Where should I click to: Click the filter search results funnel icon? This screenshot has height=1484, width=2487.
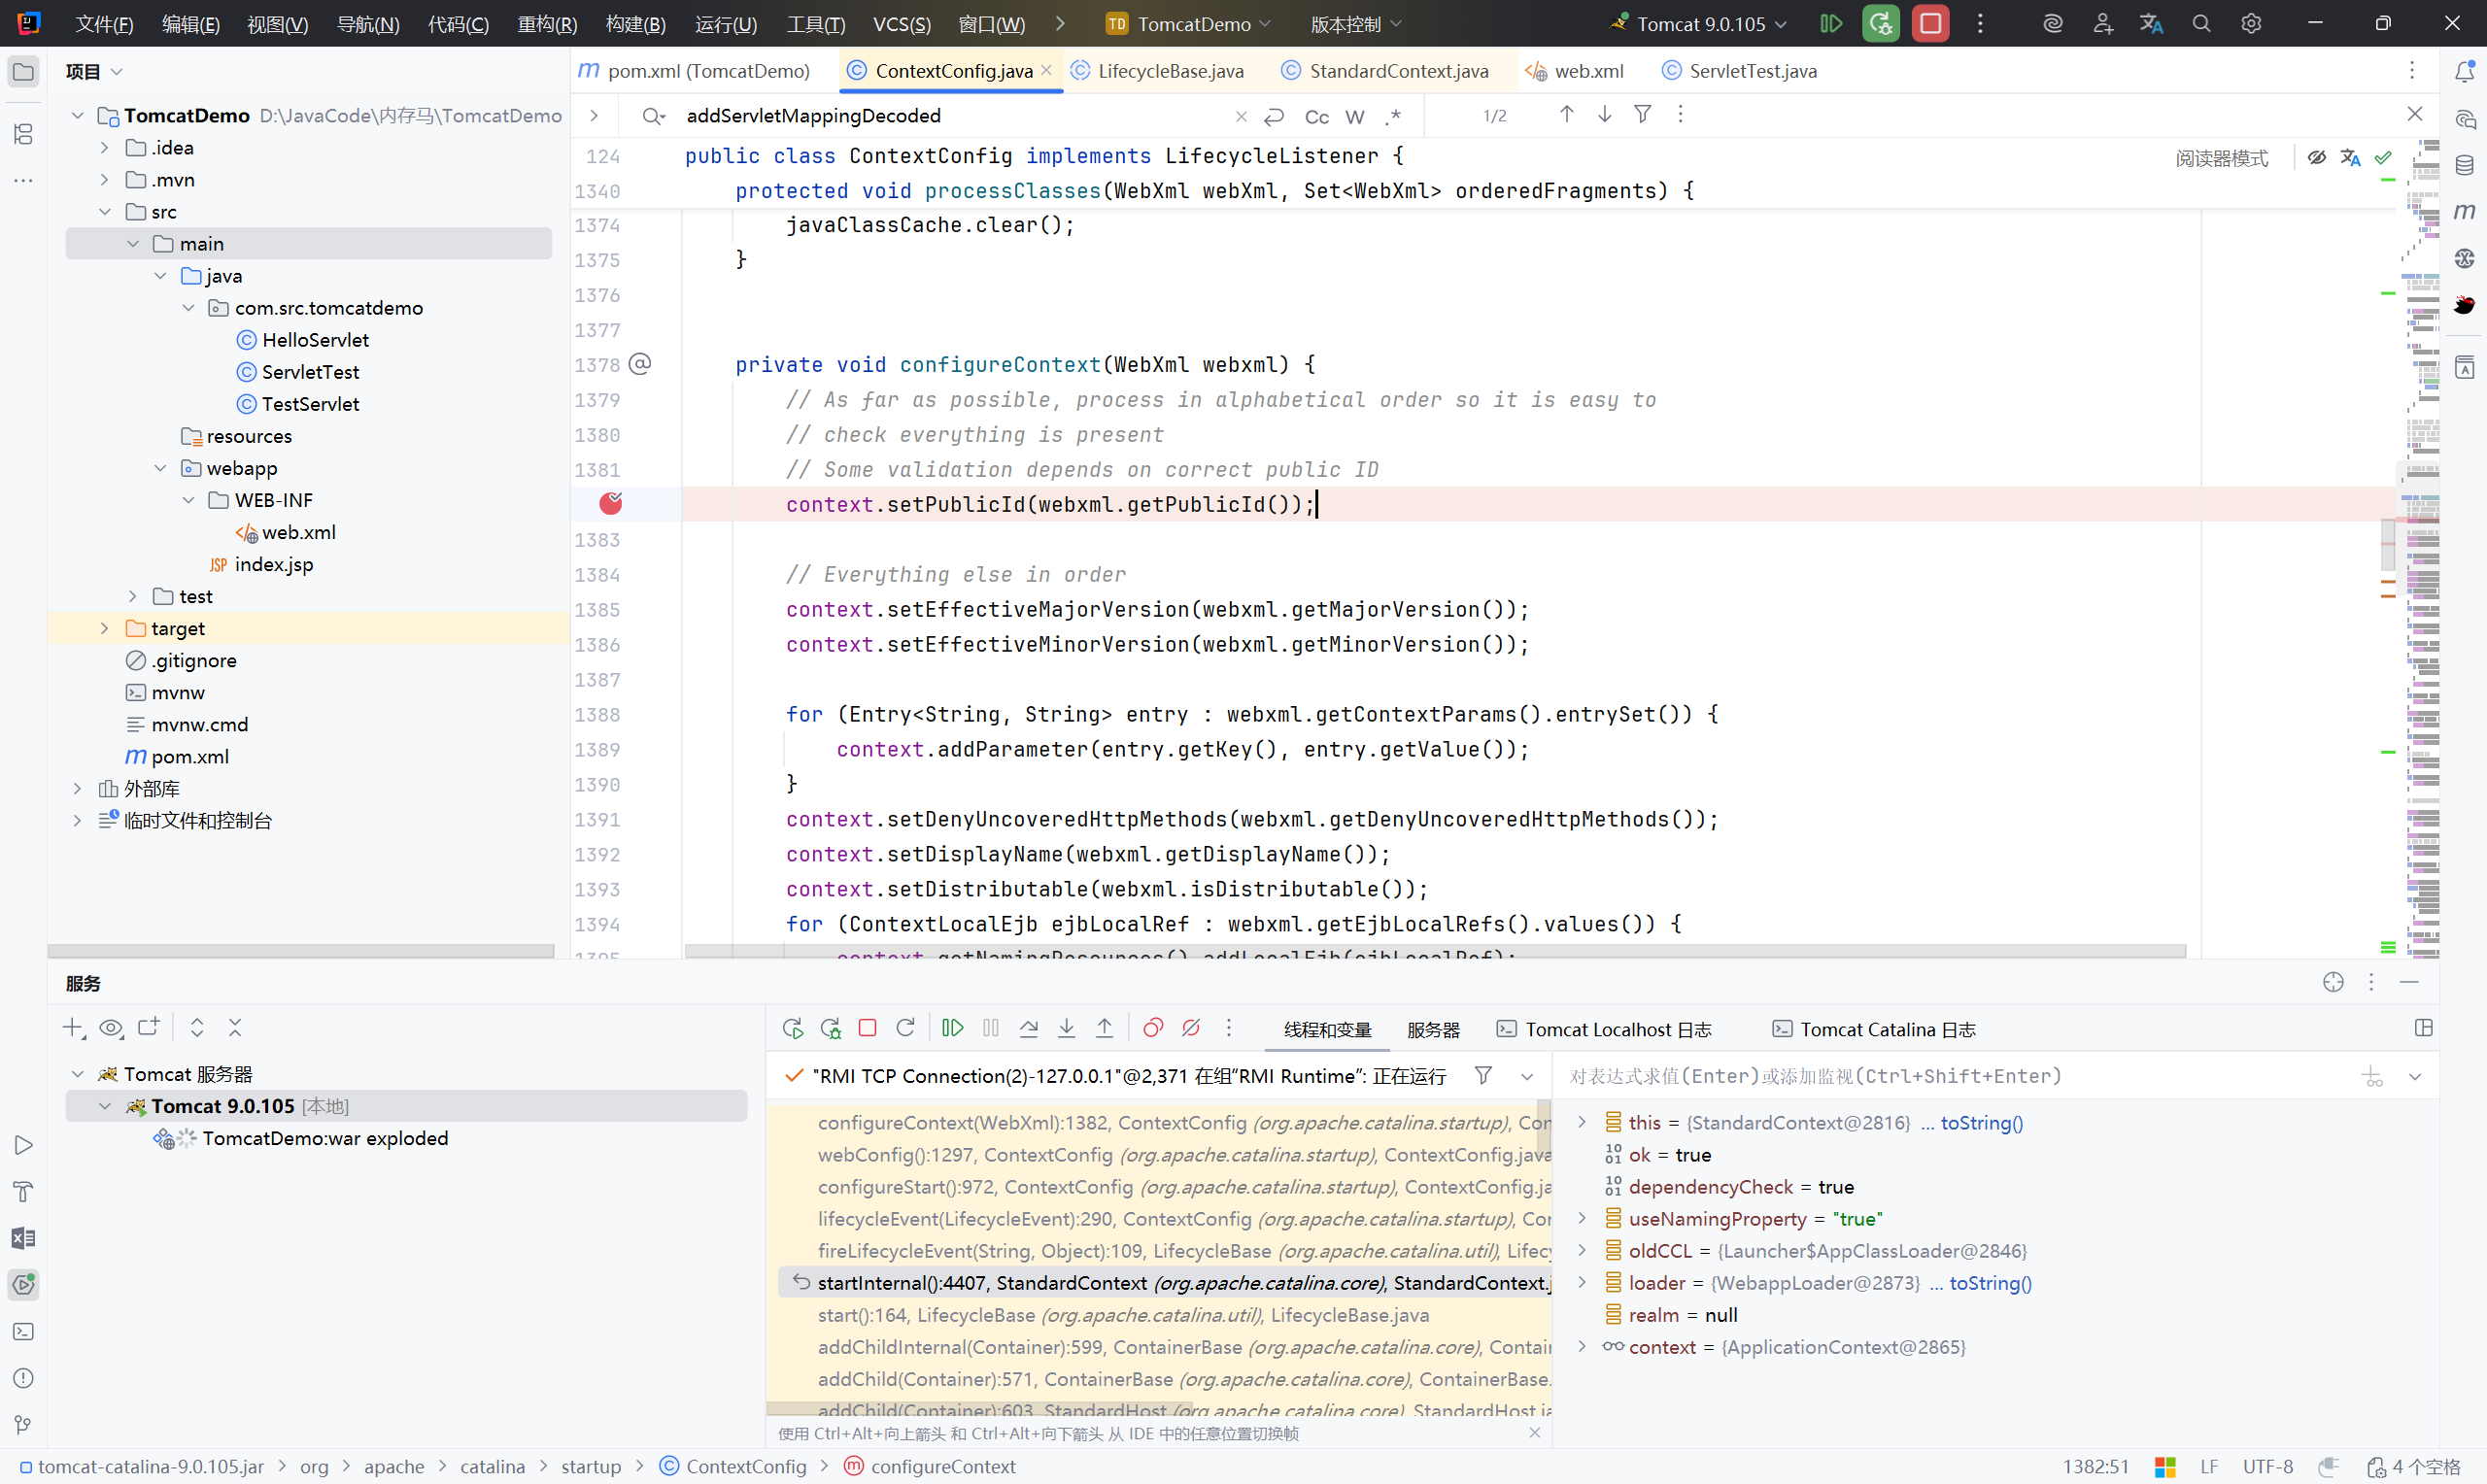tap(1642, 115)
